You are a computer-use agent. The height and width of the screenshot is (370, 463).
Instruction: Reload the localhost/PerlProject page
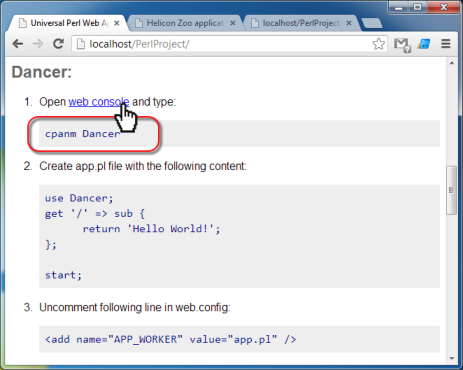[x=58, y=44]
